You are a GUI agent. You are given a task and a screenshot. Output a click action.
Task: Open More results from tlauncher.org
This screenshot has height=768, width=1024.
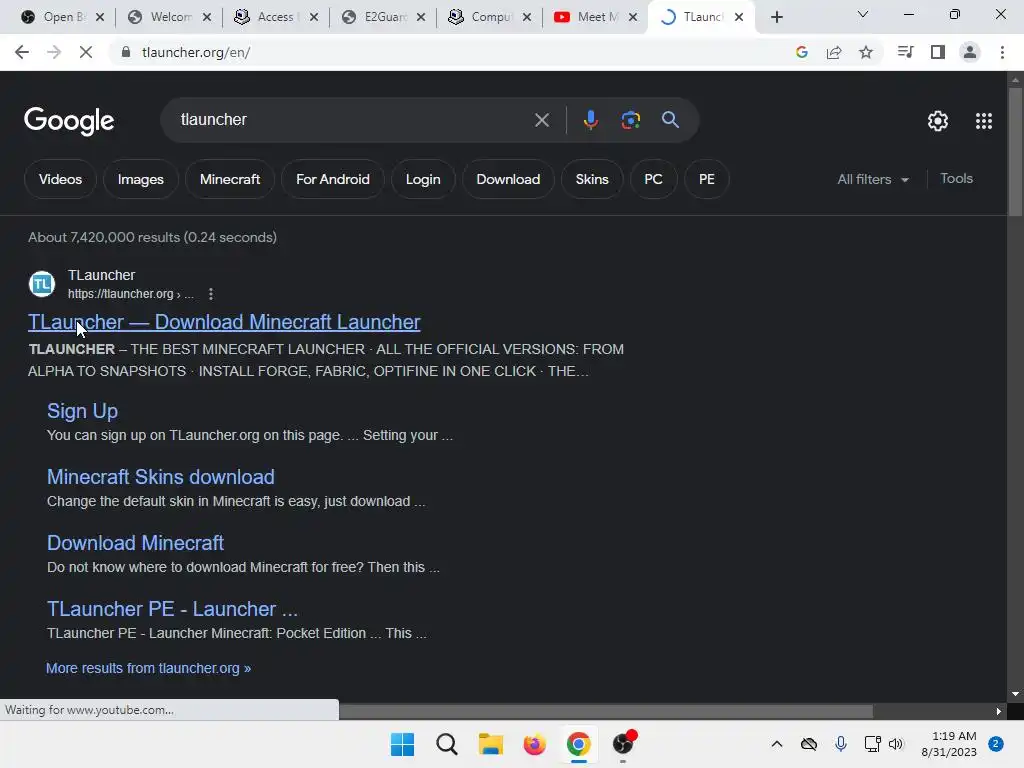148,668
